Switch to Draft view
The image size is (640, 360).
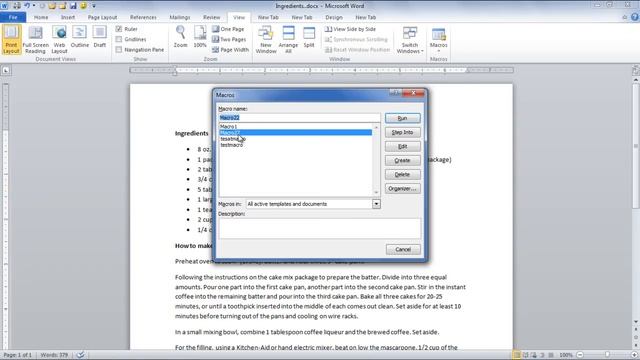click(x=100, y=37)
